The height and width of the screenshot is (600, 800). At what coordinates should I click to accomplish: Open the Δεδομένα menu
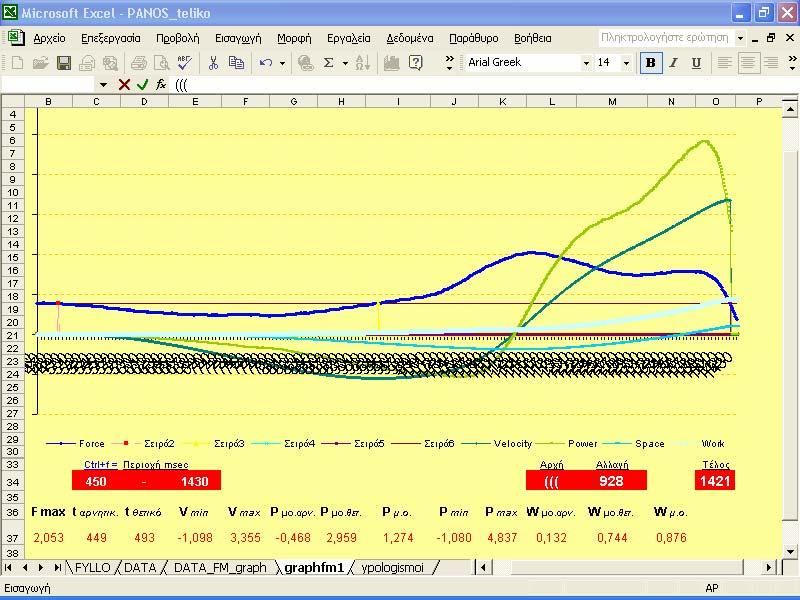coord(410,38)
